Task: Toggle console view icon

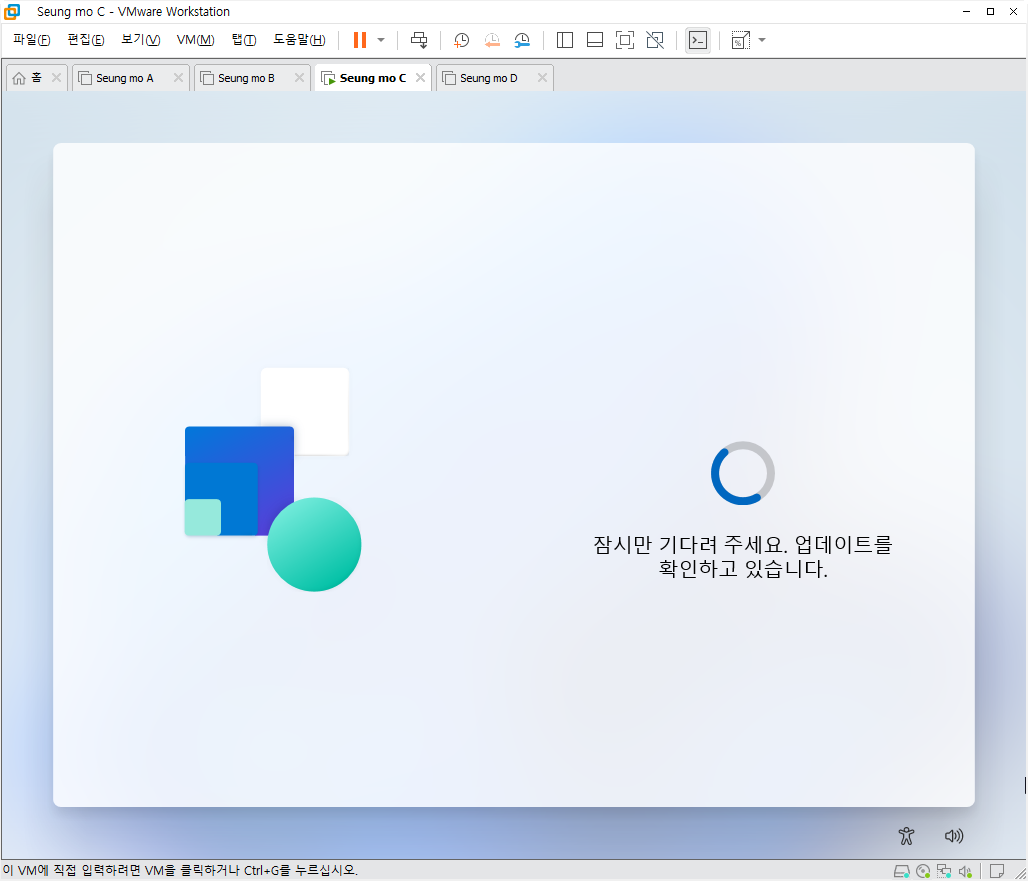Action: pos(698,40)
